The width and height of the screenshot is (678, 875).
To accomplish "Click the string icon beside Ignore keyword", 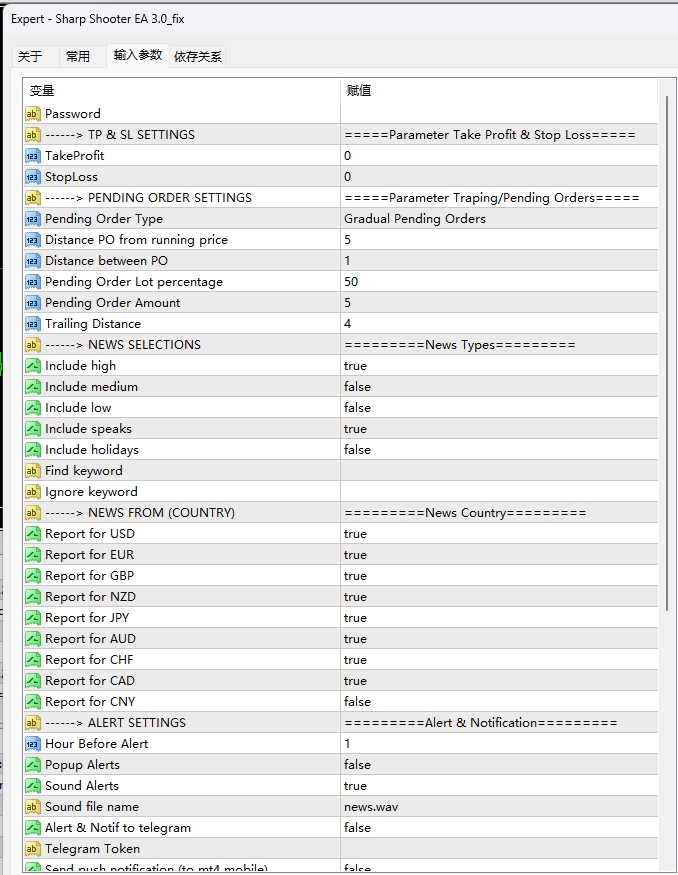I will click(x=32, y=492).
